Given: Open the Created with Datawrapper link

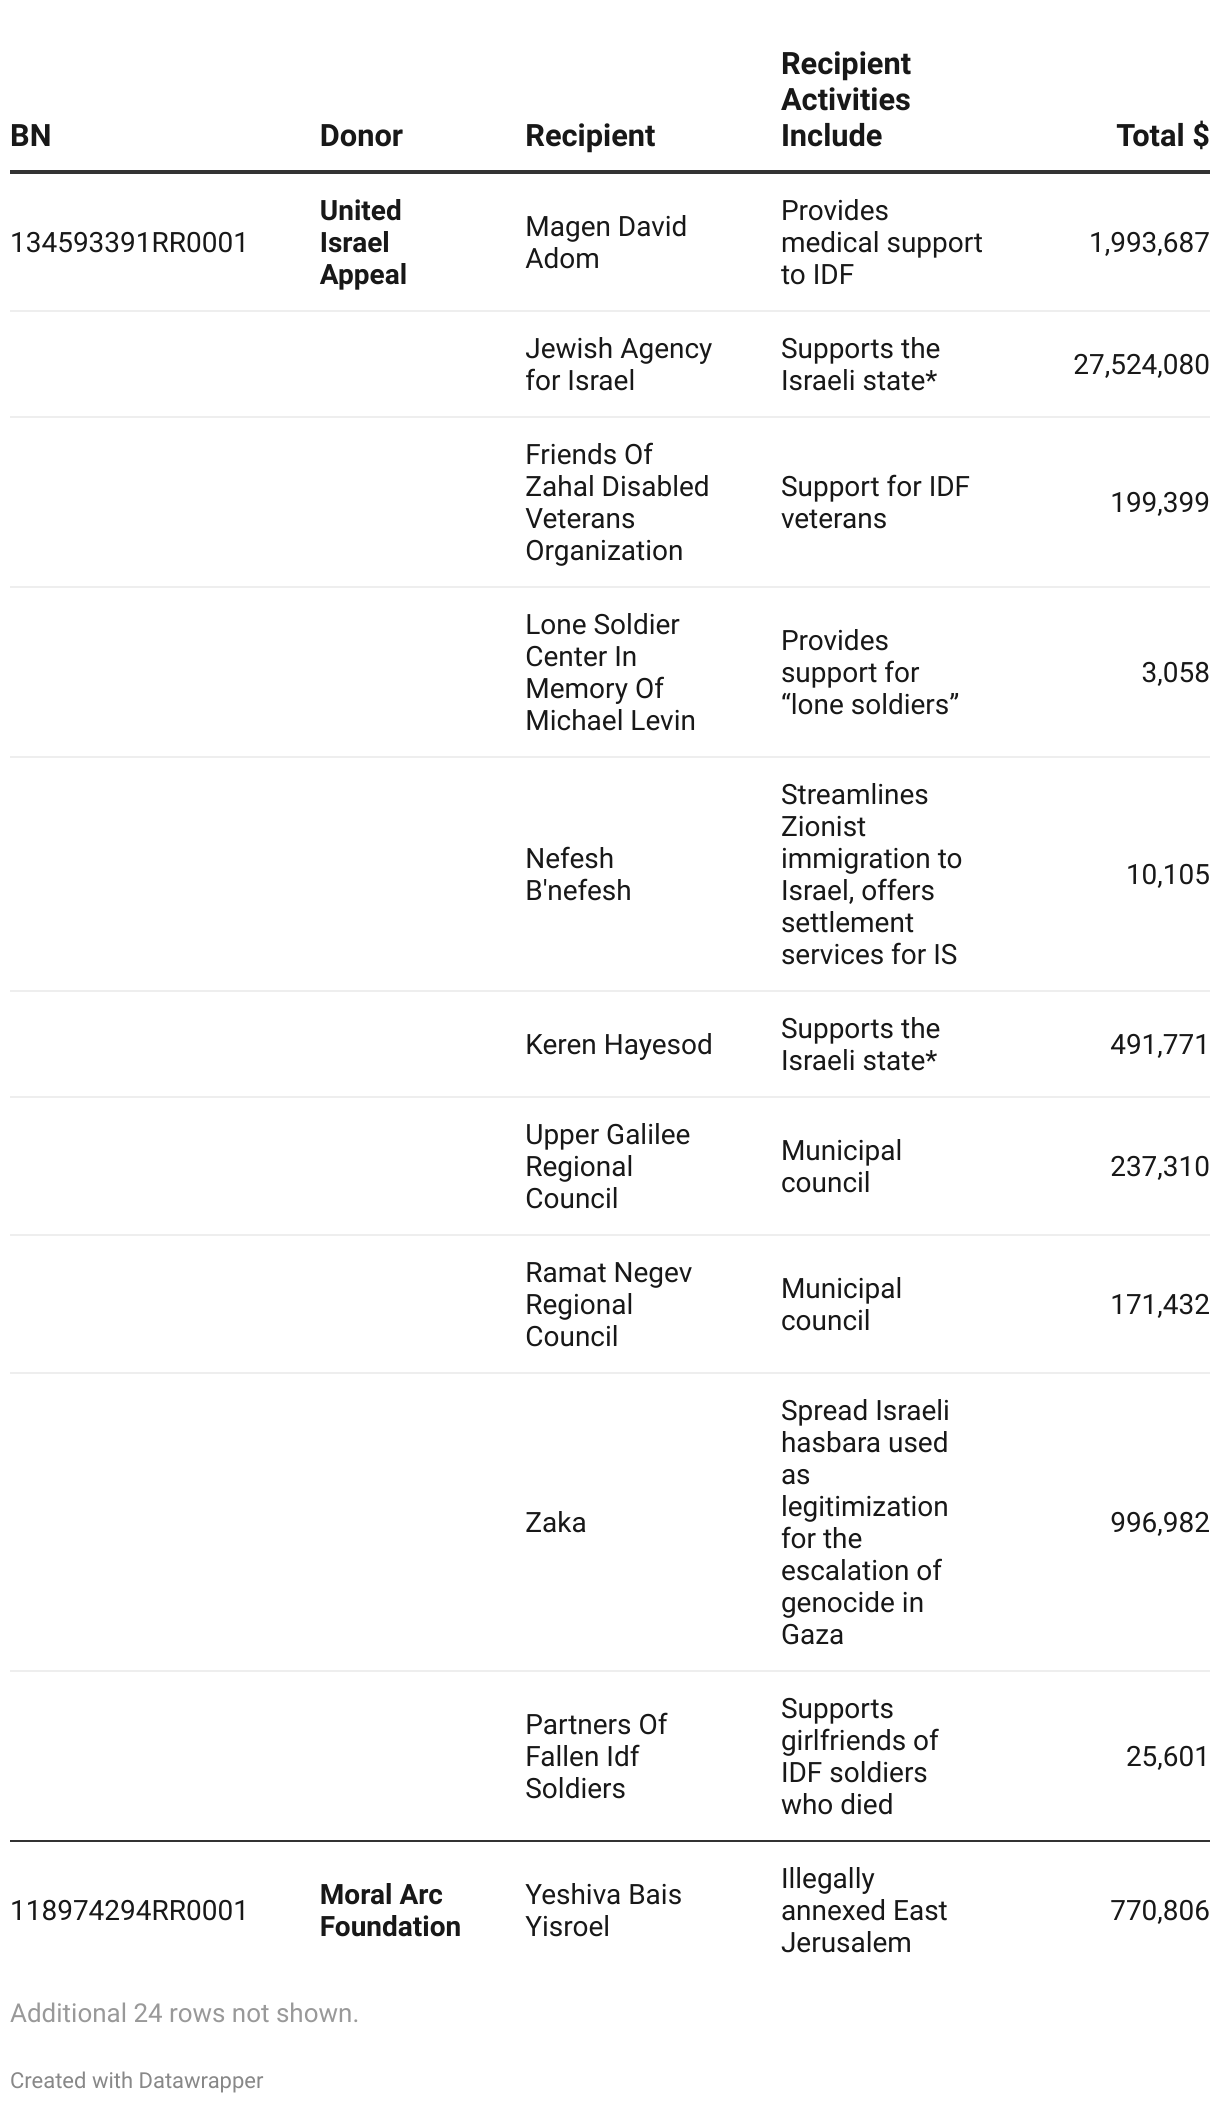Looking at the screenshot, I should 137,2080.
